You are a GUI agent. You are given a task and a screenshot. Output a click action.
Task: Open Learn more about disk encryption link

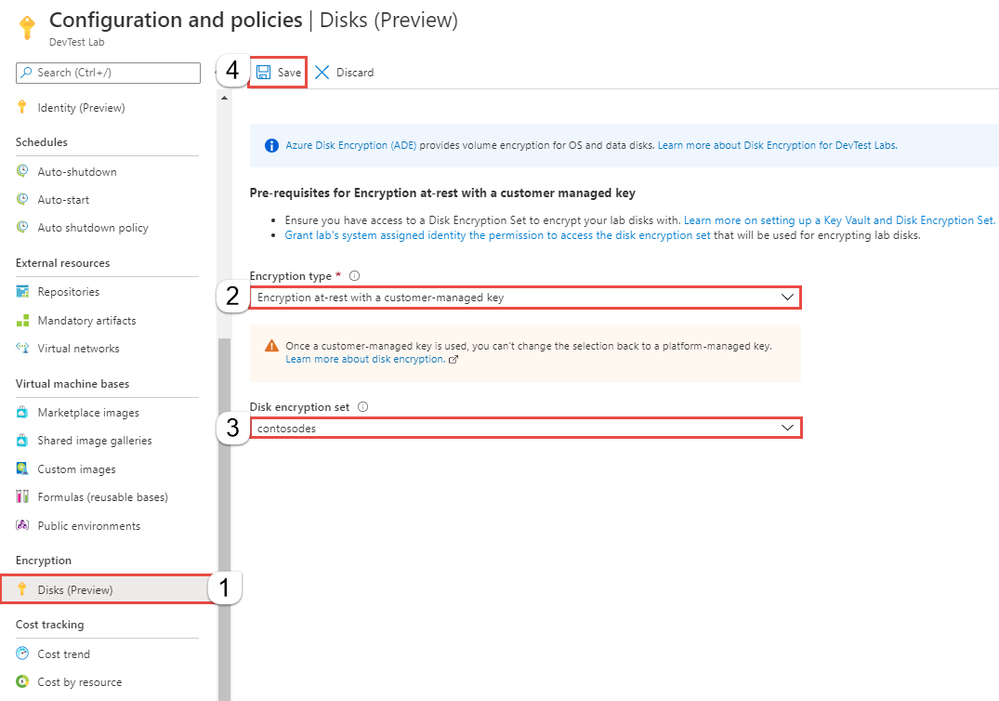[x=365, y=359]
